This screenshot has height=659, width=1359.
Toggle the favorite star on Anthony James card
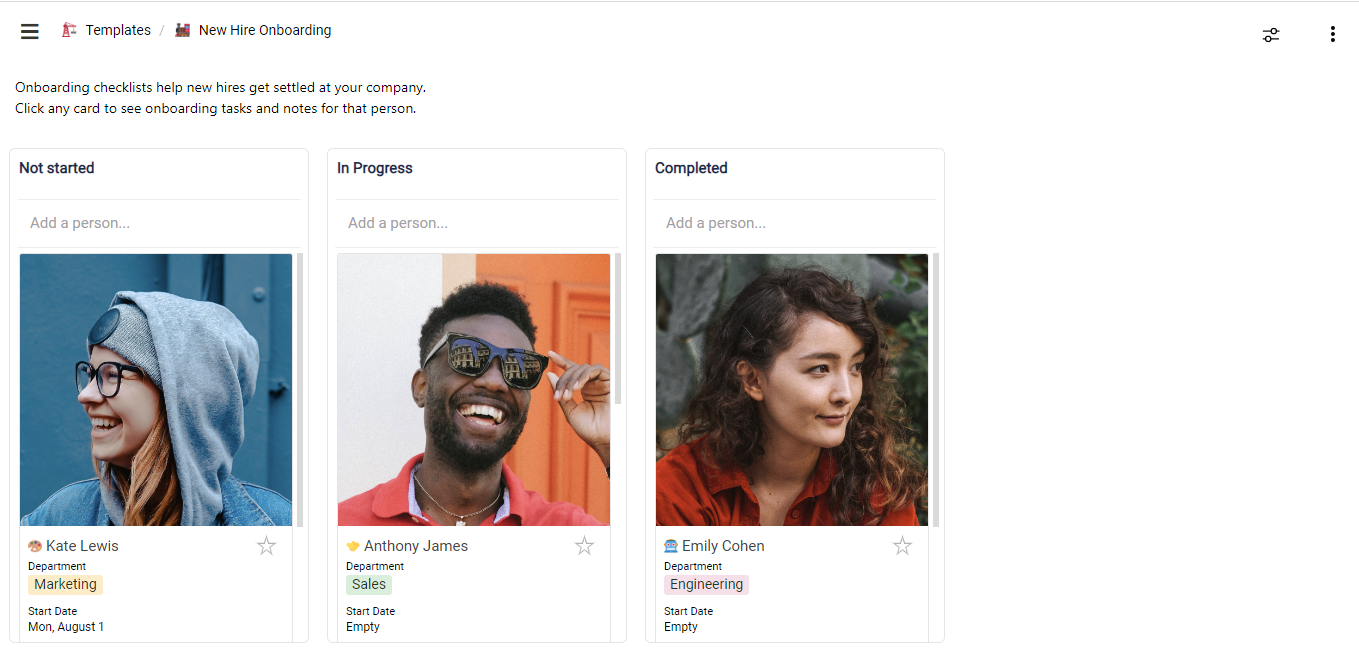tap(584, 545)
